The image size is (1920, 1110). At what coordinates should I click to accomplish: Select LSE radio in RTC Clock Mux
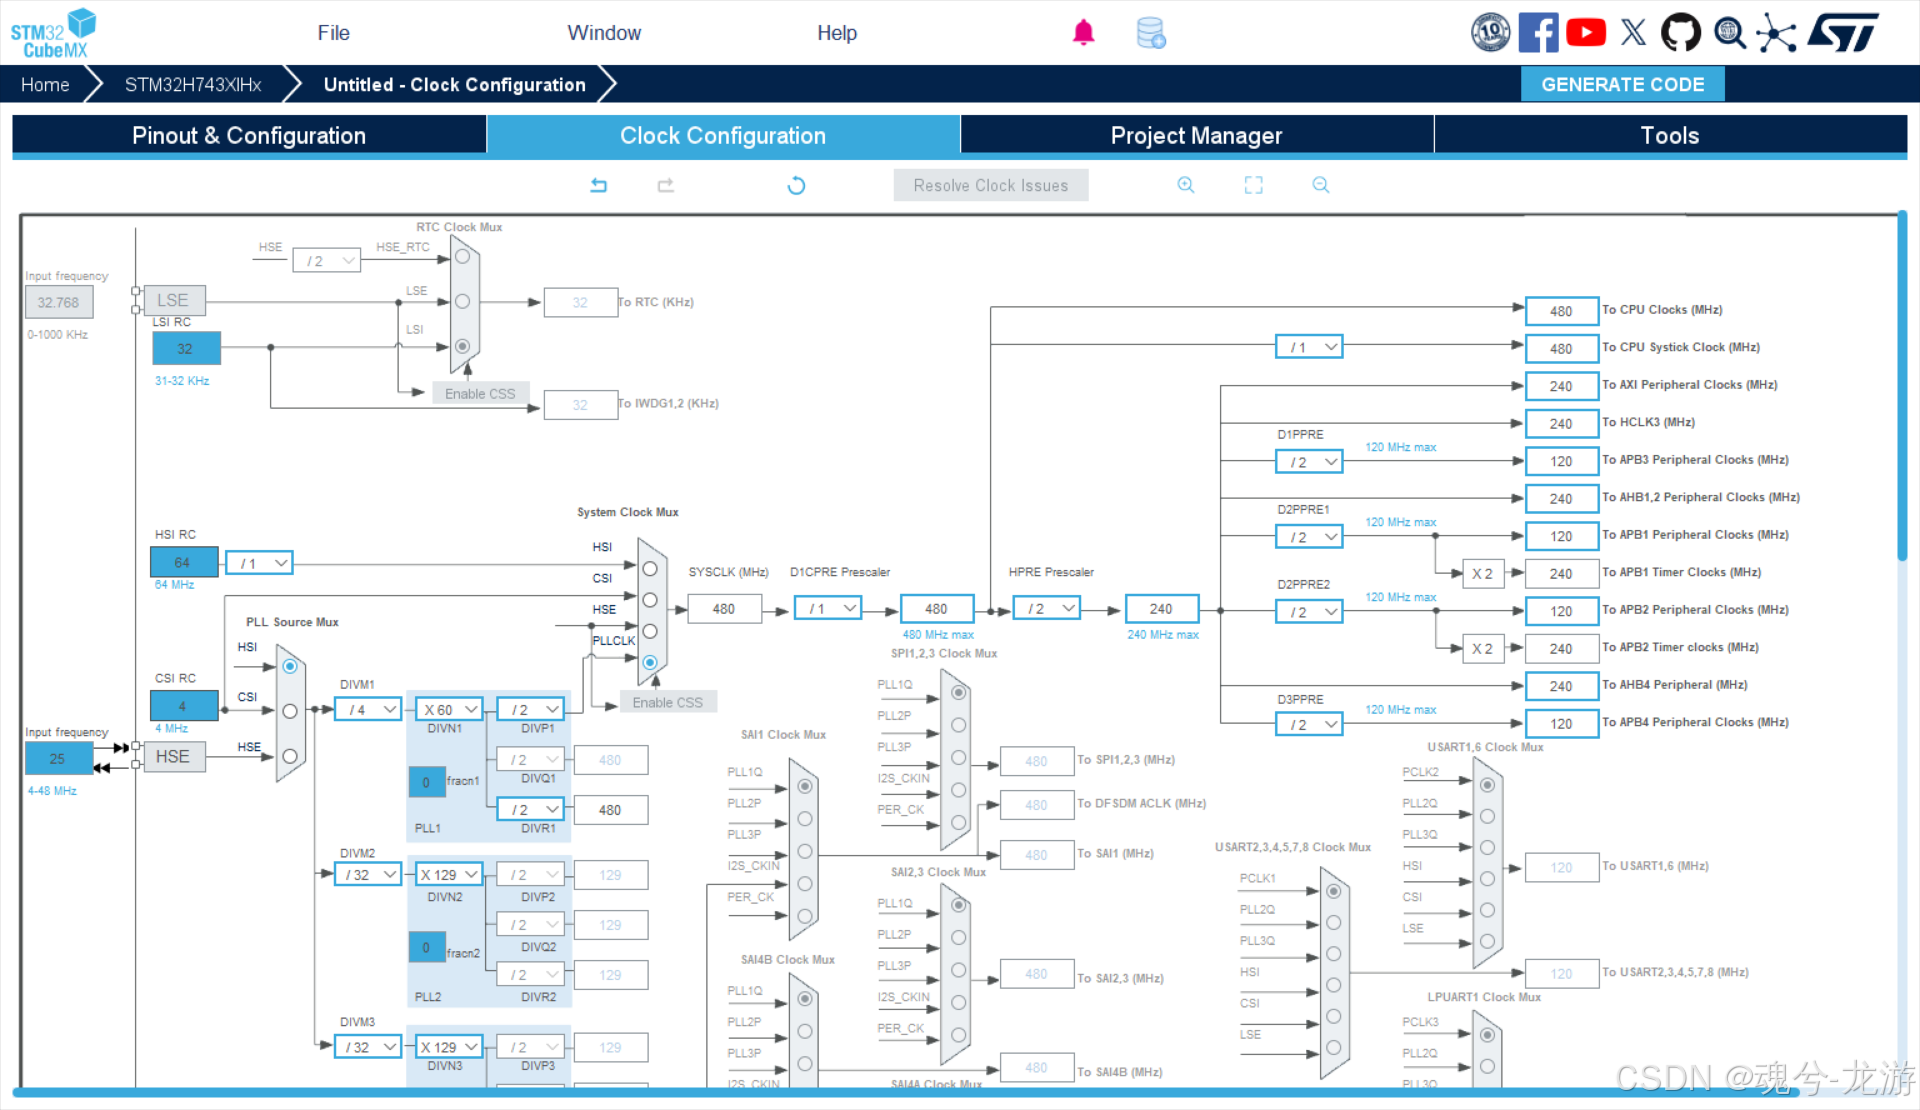[x=462, y=301]
